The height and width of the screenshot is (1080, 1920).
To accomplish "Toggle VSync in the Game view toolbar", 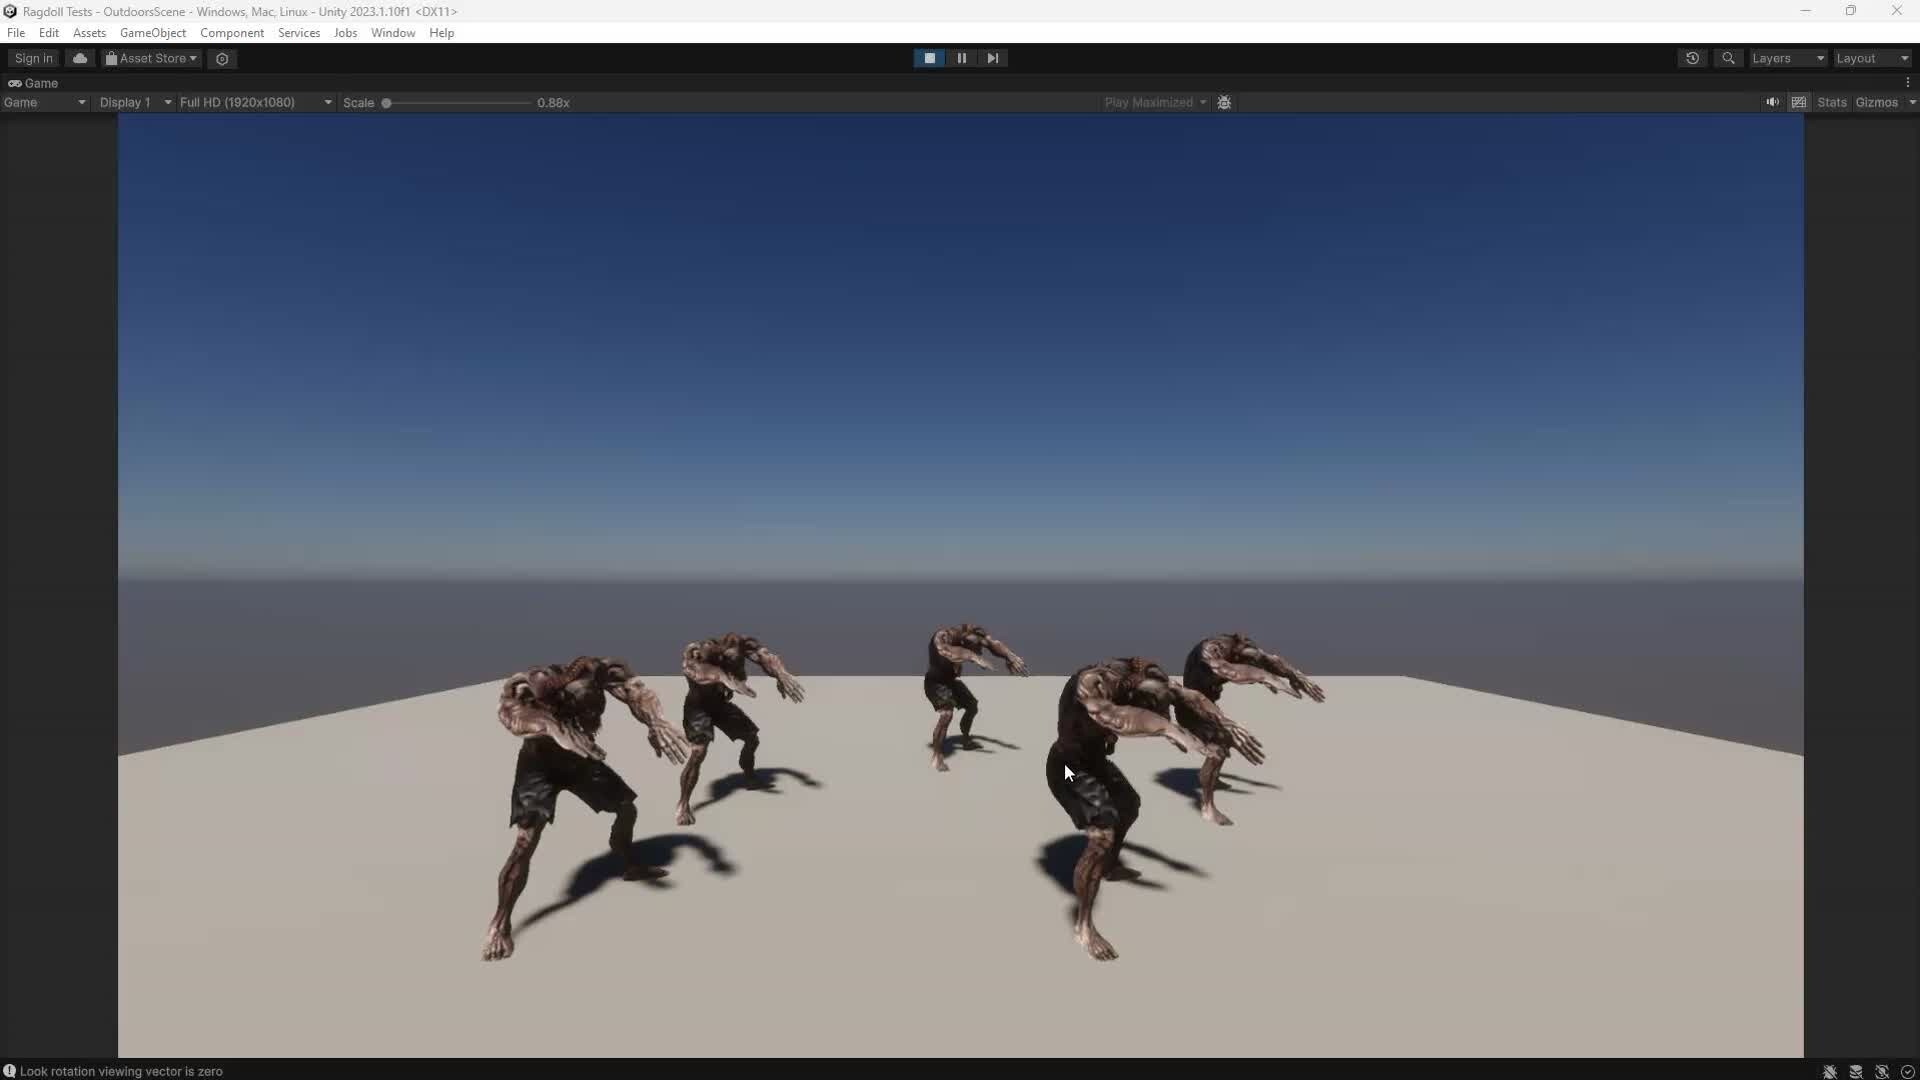I will coord(1799,102).
